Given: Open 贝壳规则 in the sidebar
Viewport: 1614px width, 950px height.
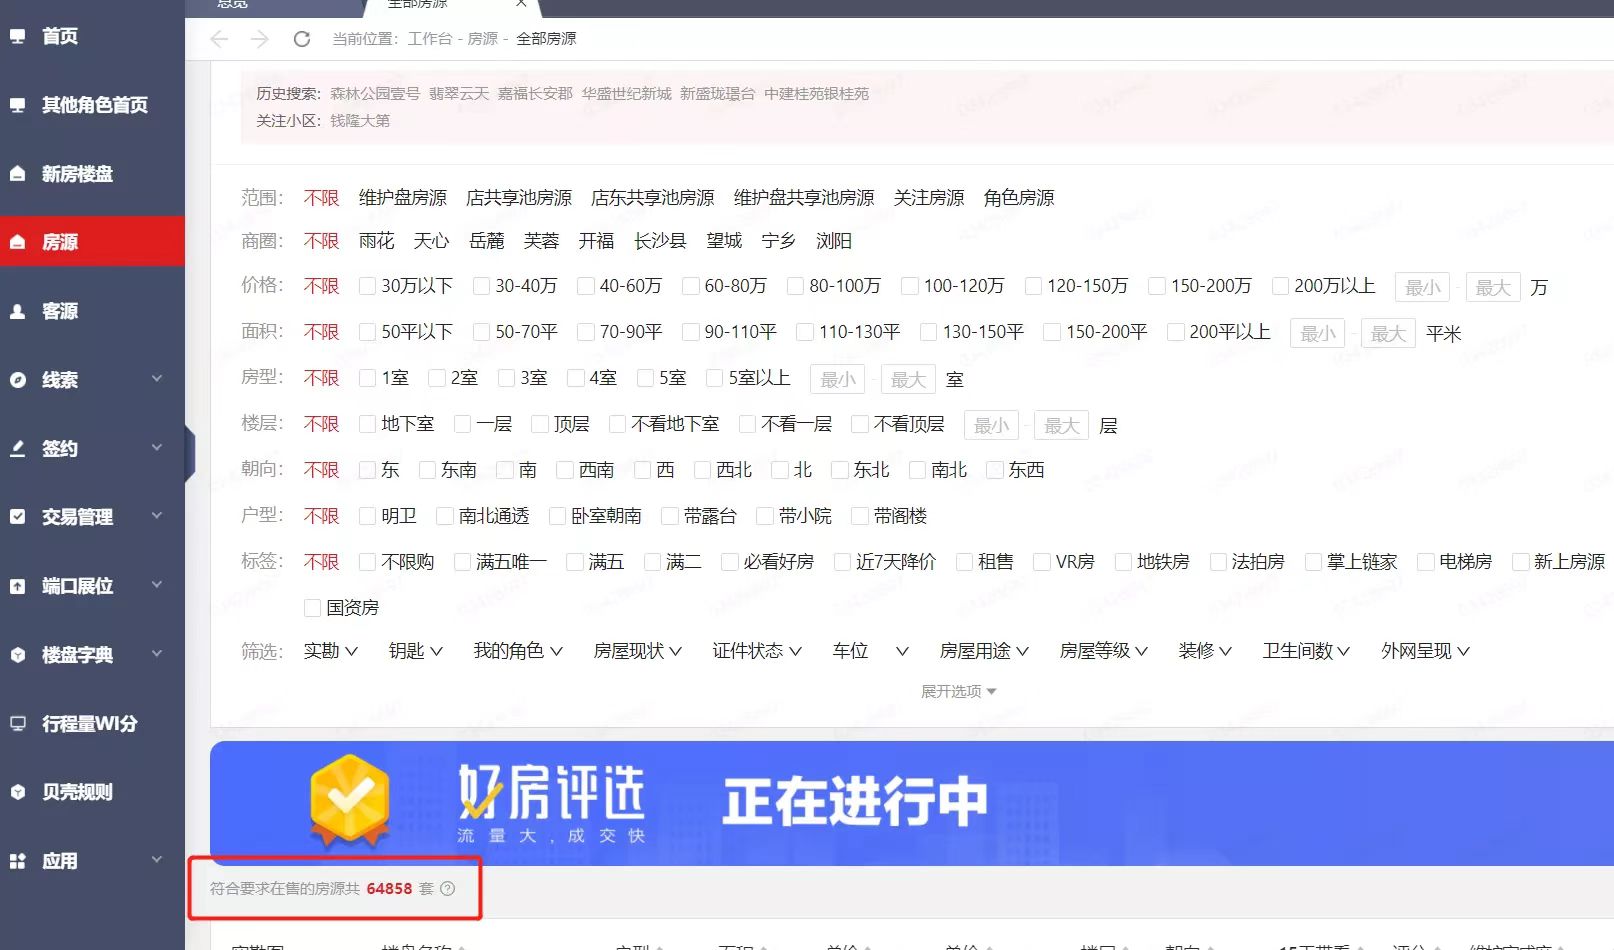Looking at the screenshot, I should 74,791.
